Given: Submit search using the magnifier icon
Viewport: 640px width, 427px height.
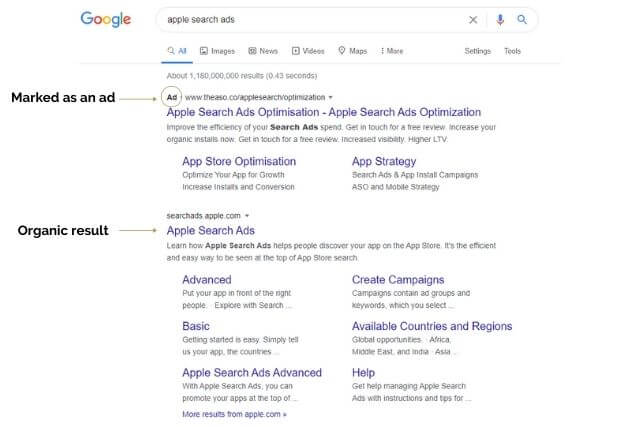Looking at the screenshot, I should tap(522, 19).
